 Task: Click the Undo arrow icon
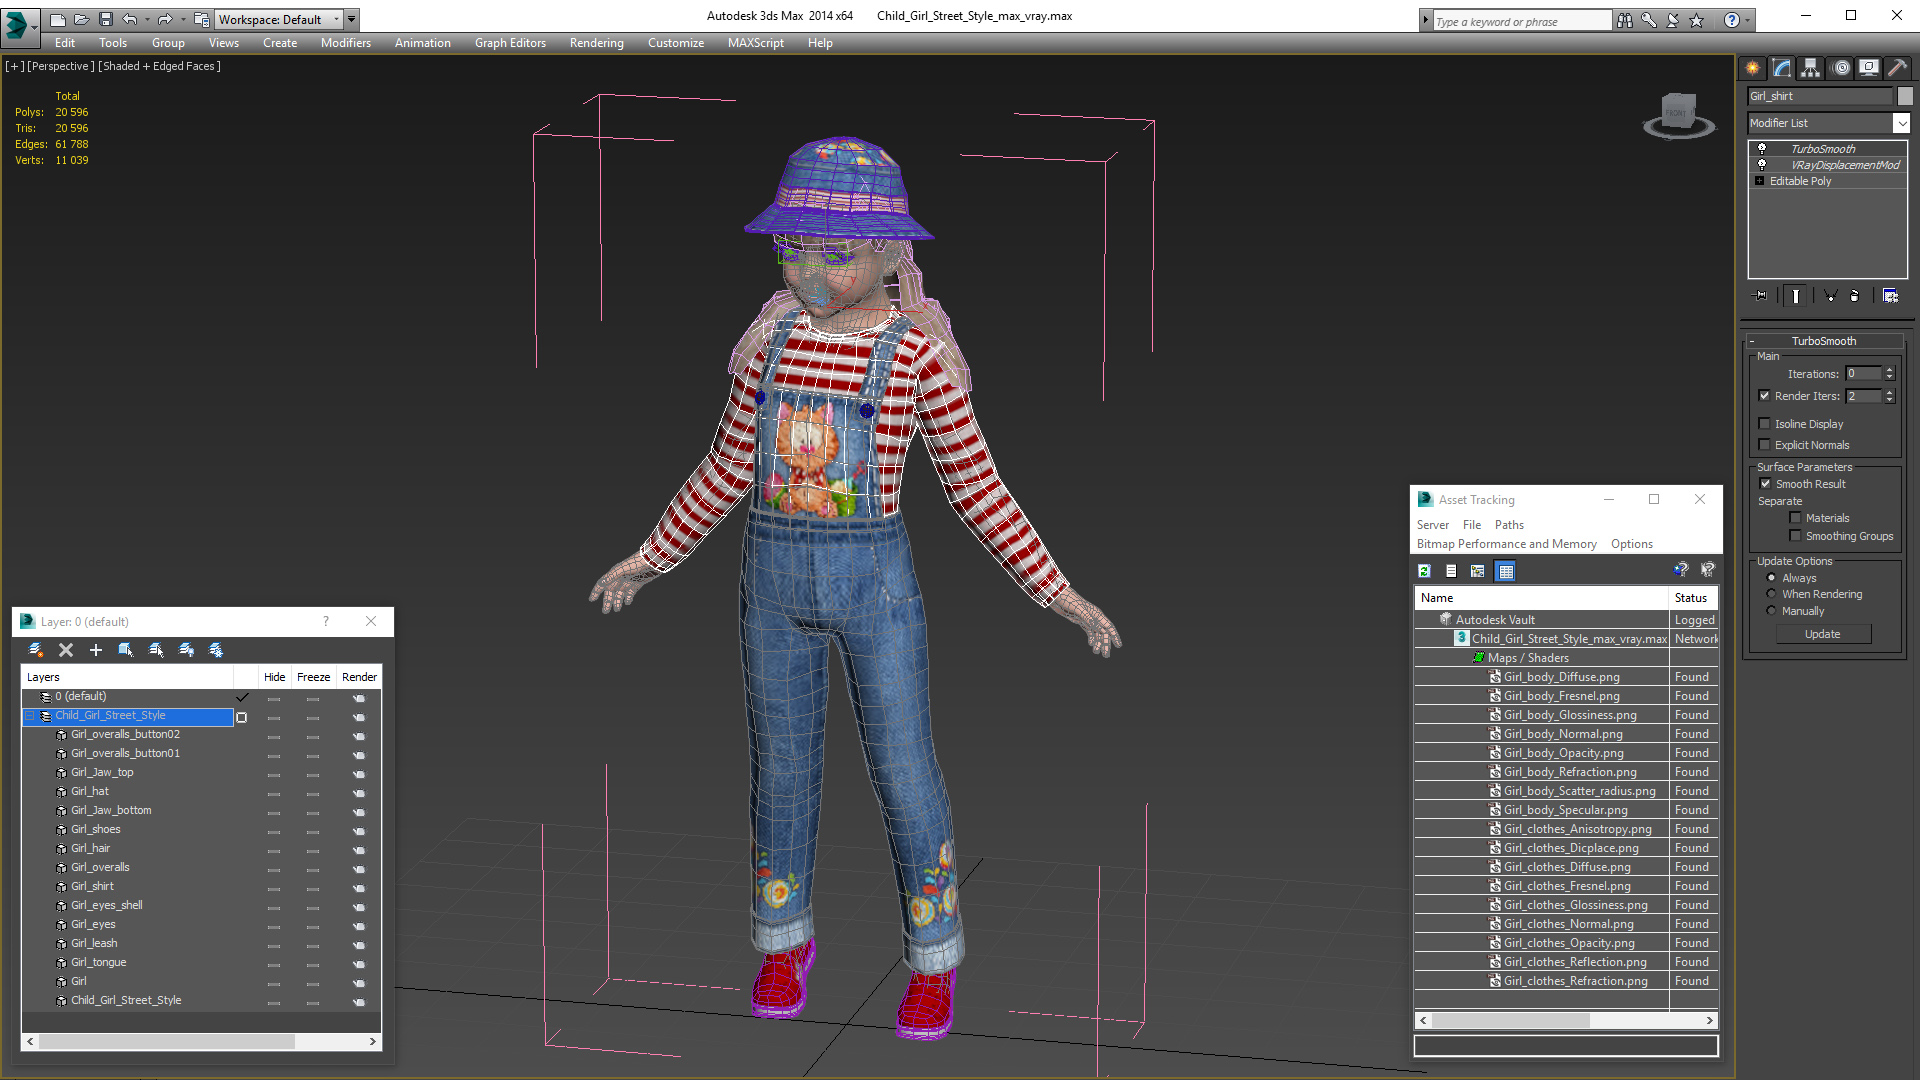pos(129,19)
